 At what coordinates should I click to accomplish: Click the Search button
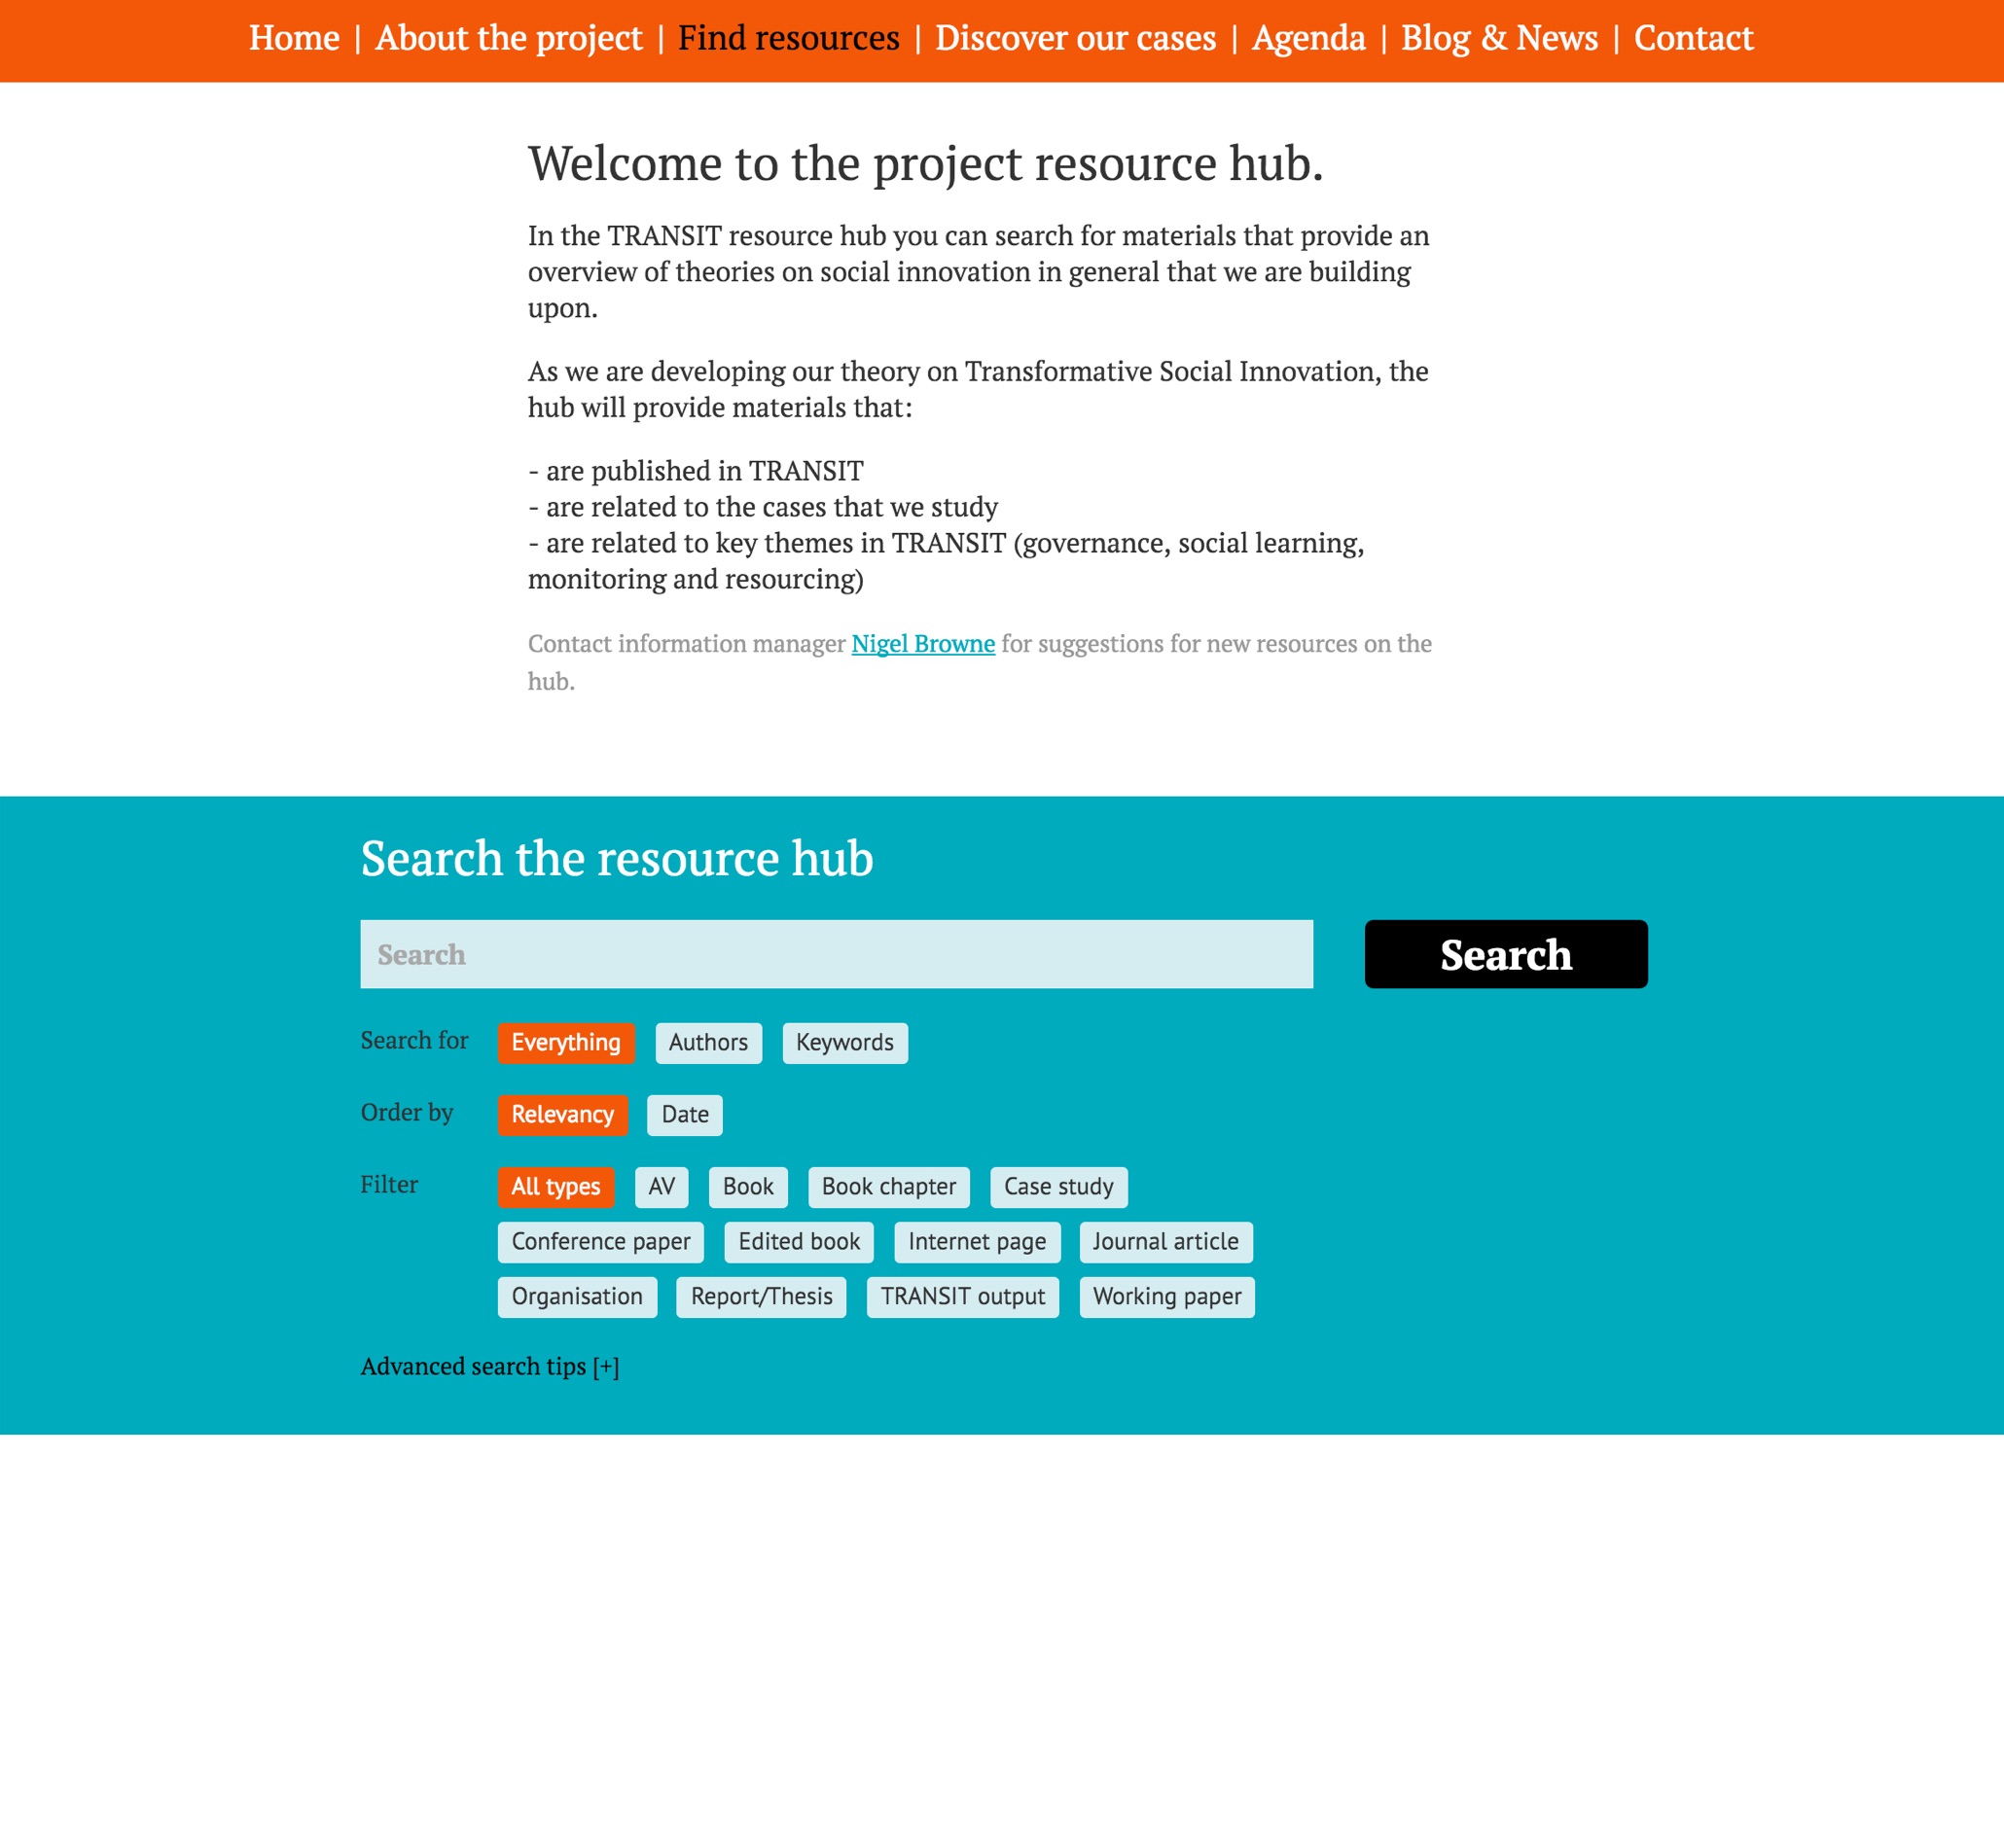tap(1505, 953)
